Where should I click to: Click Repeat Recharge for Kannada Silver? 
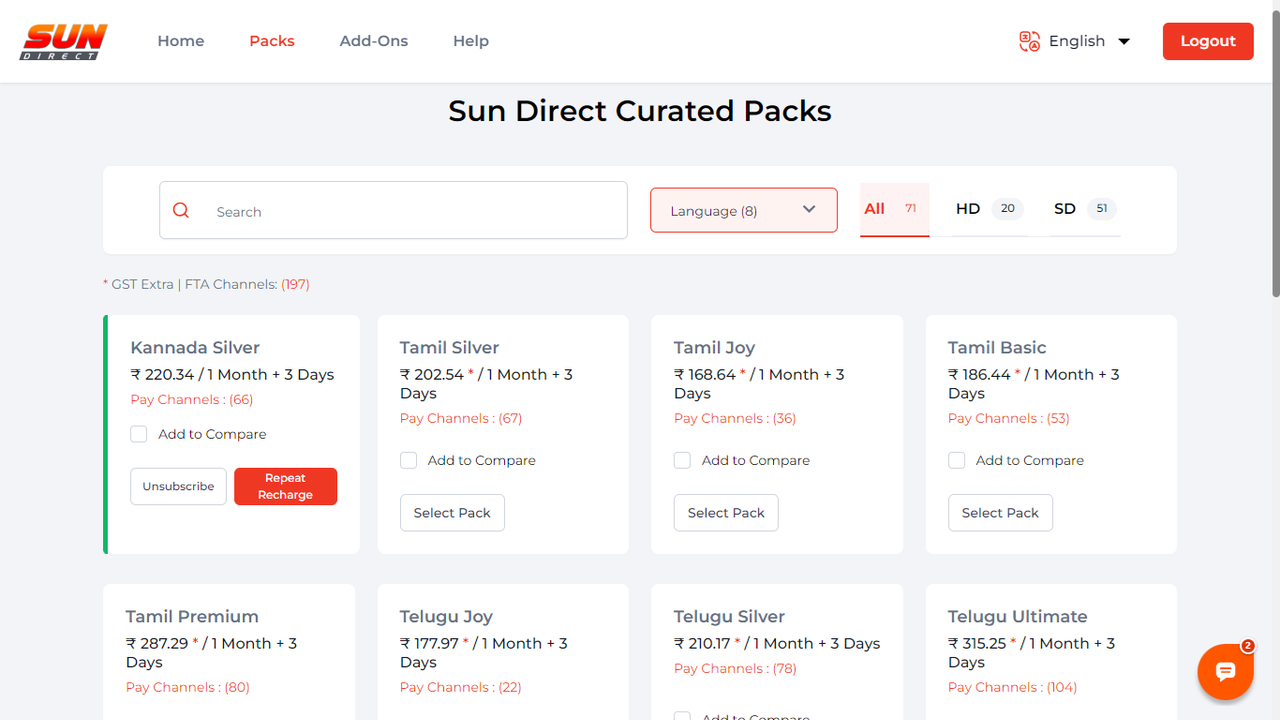285,486
